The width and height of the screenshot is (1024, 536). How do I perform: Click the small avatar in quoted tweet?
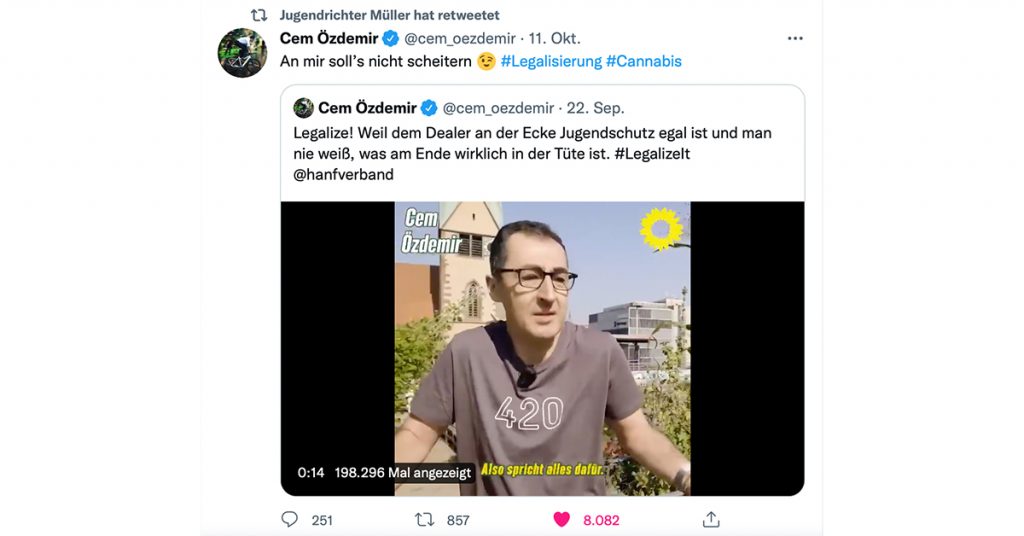304,108
